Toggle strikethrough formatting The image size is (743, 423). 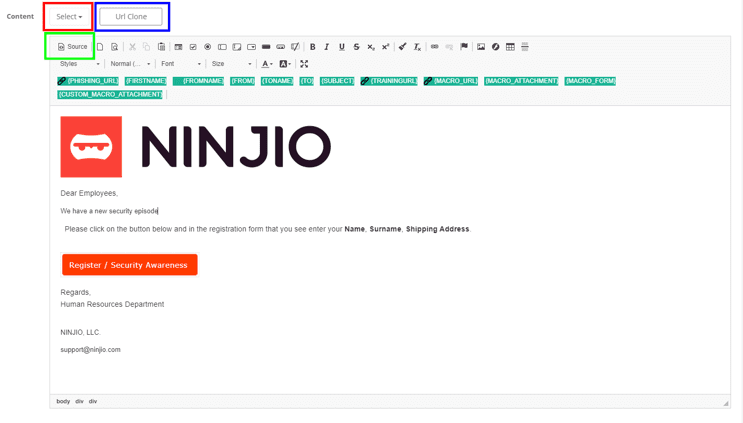pos(356,46)
